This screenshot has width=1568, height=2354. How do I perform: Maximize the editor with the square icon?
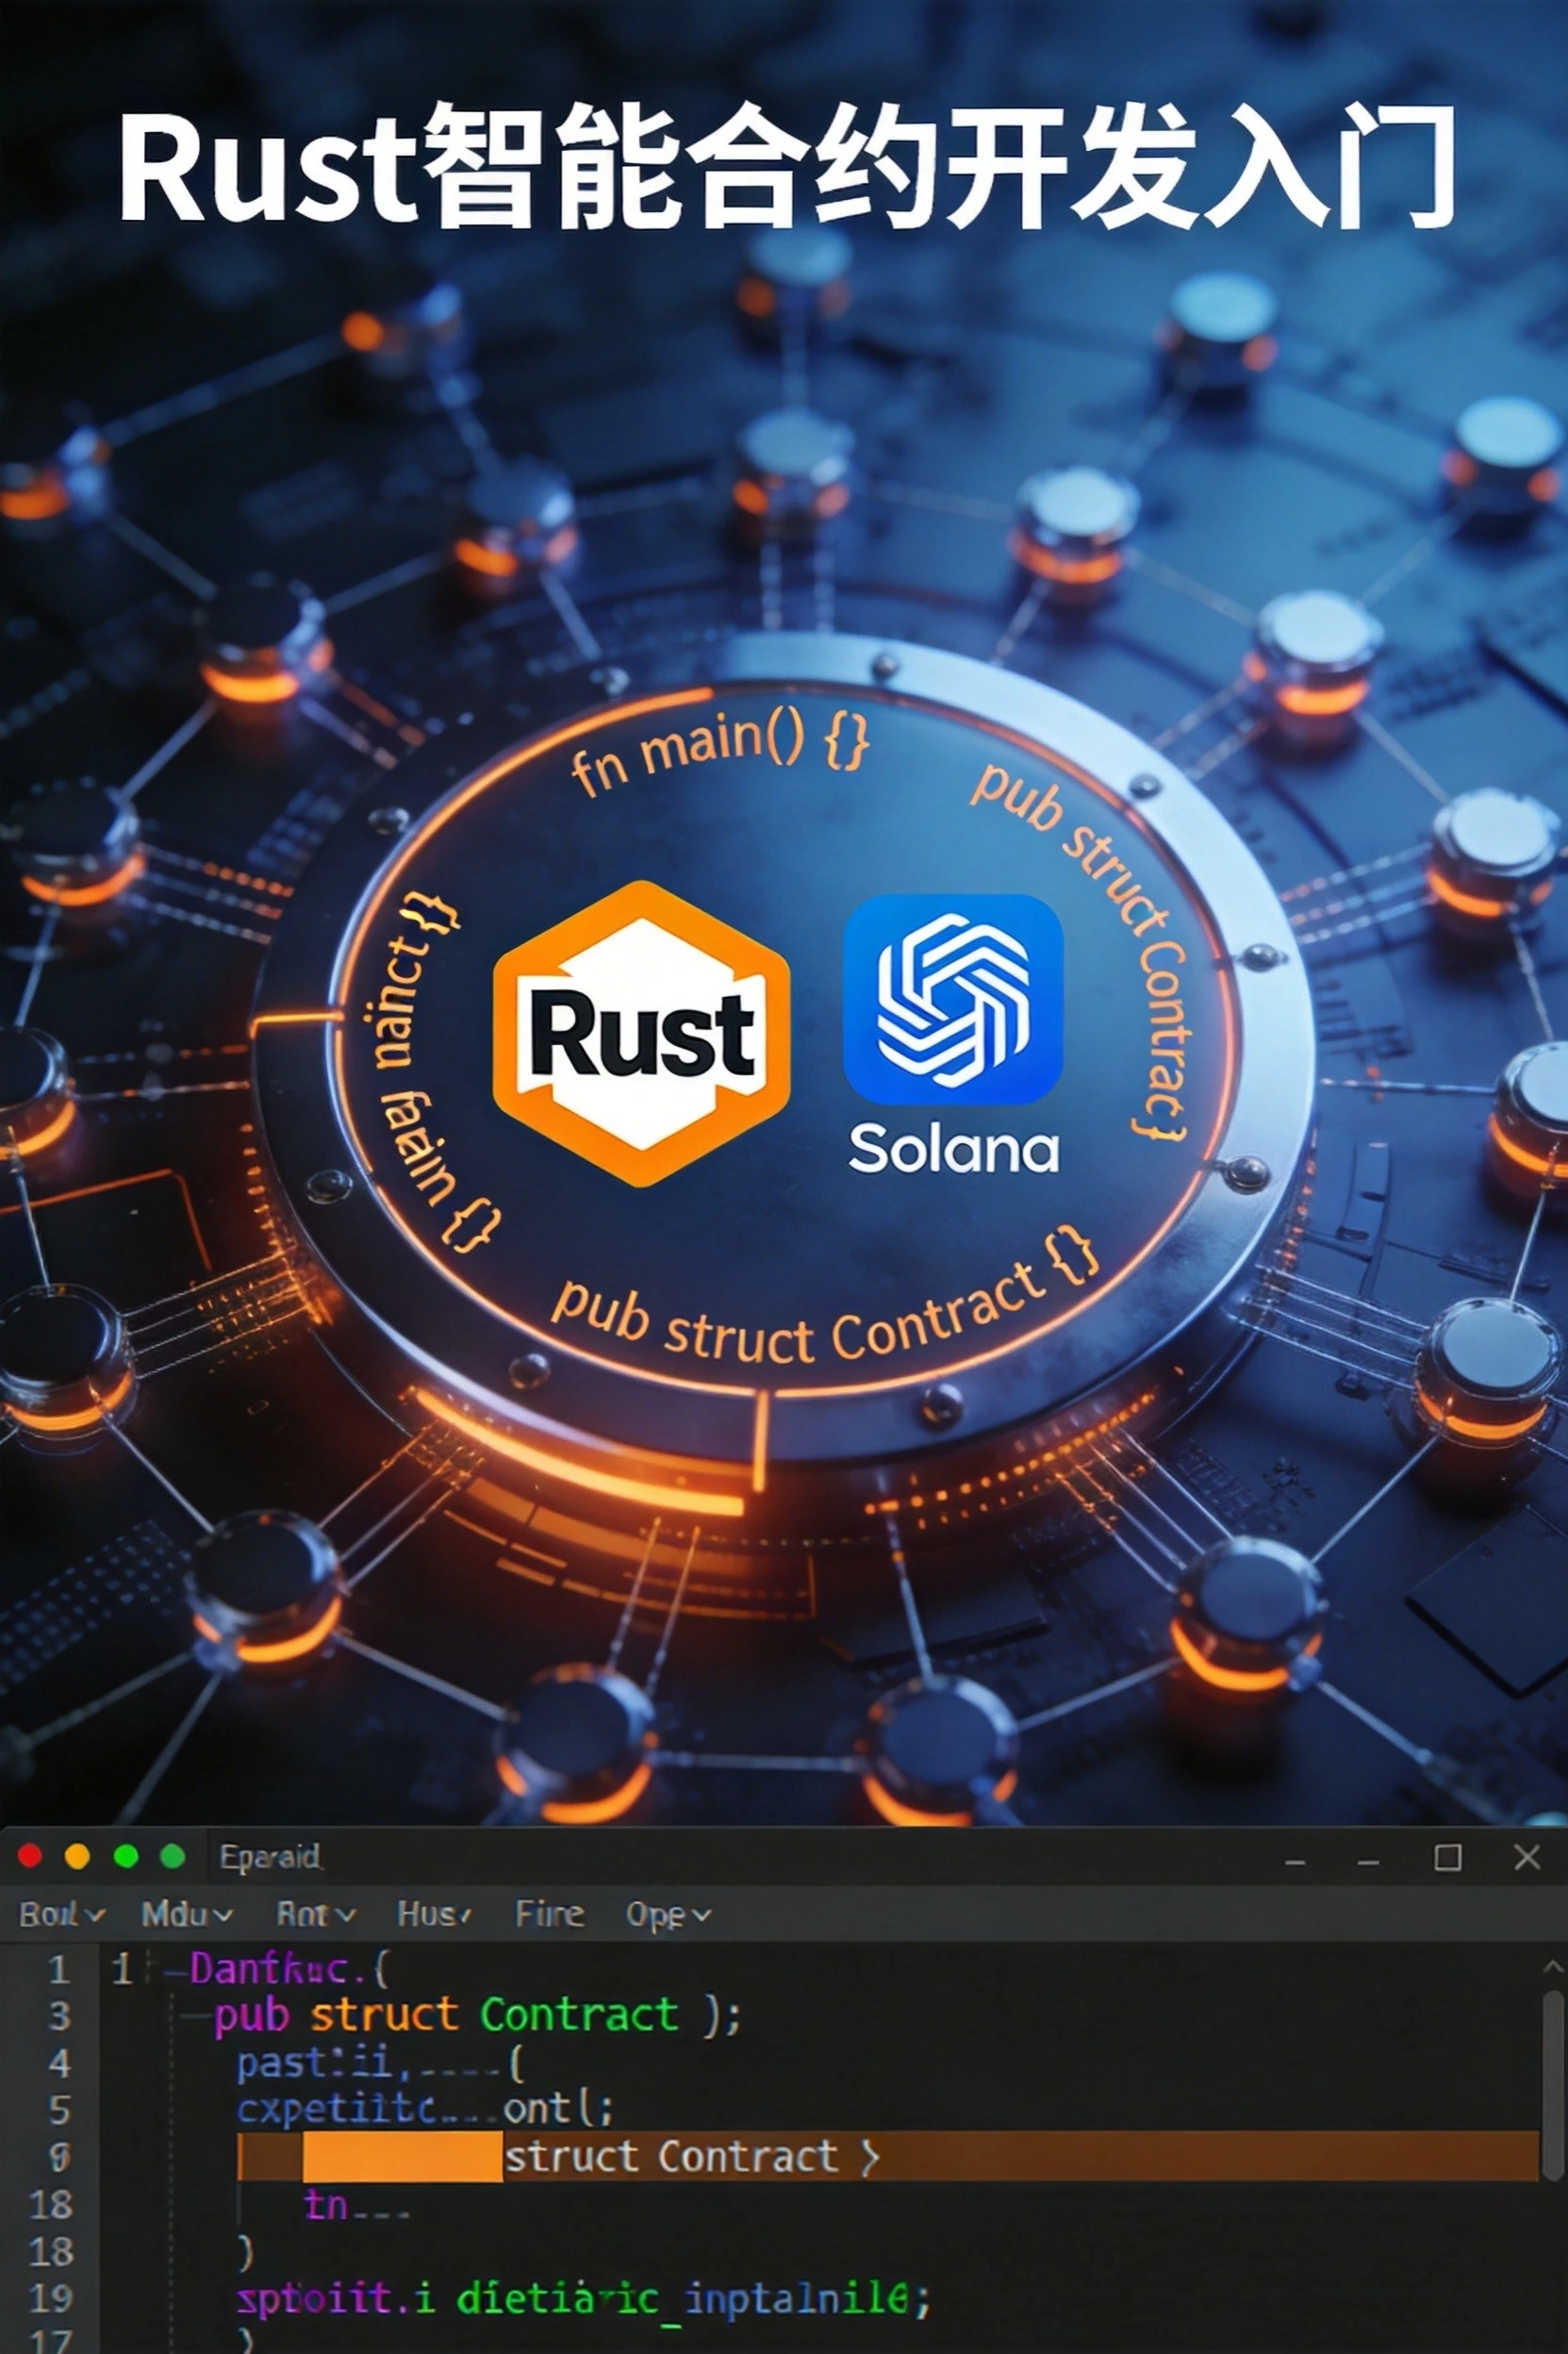pyautogui.click(x=1448, y=1857)
